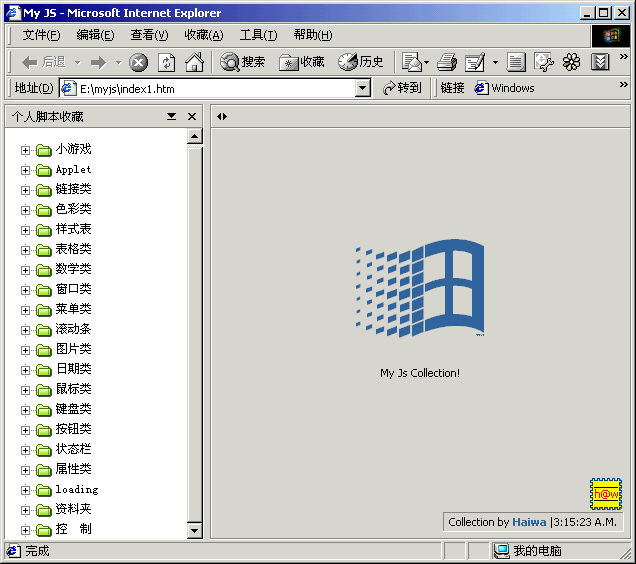Screen dimensions: 636x564
Task: Print the page with the printer icon
Action: (x=447, y=62)
